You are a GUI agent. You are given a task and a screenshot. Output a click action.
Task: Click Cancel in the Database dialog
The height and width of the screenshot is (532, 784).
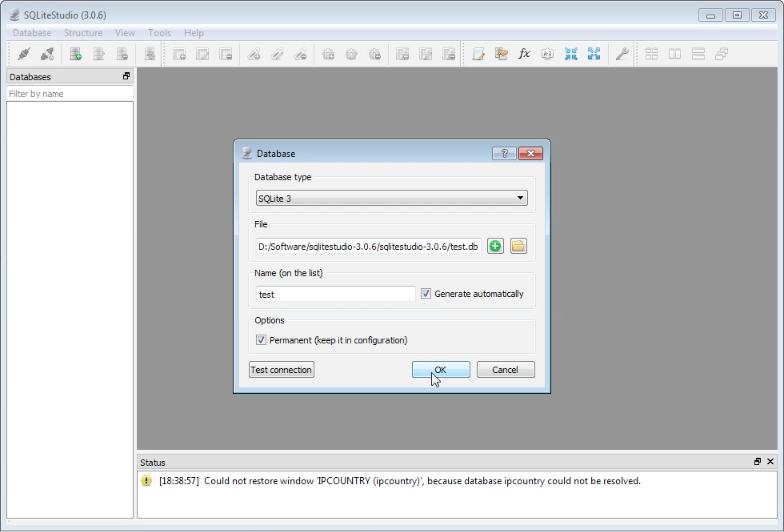506,370
